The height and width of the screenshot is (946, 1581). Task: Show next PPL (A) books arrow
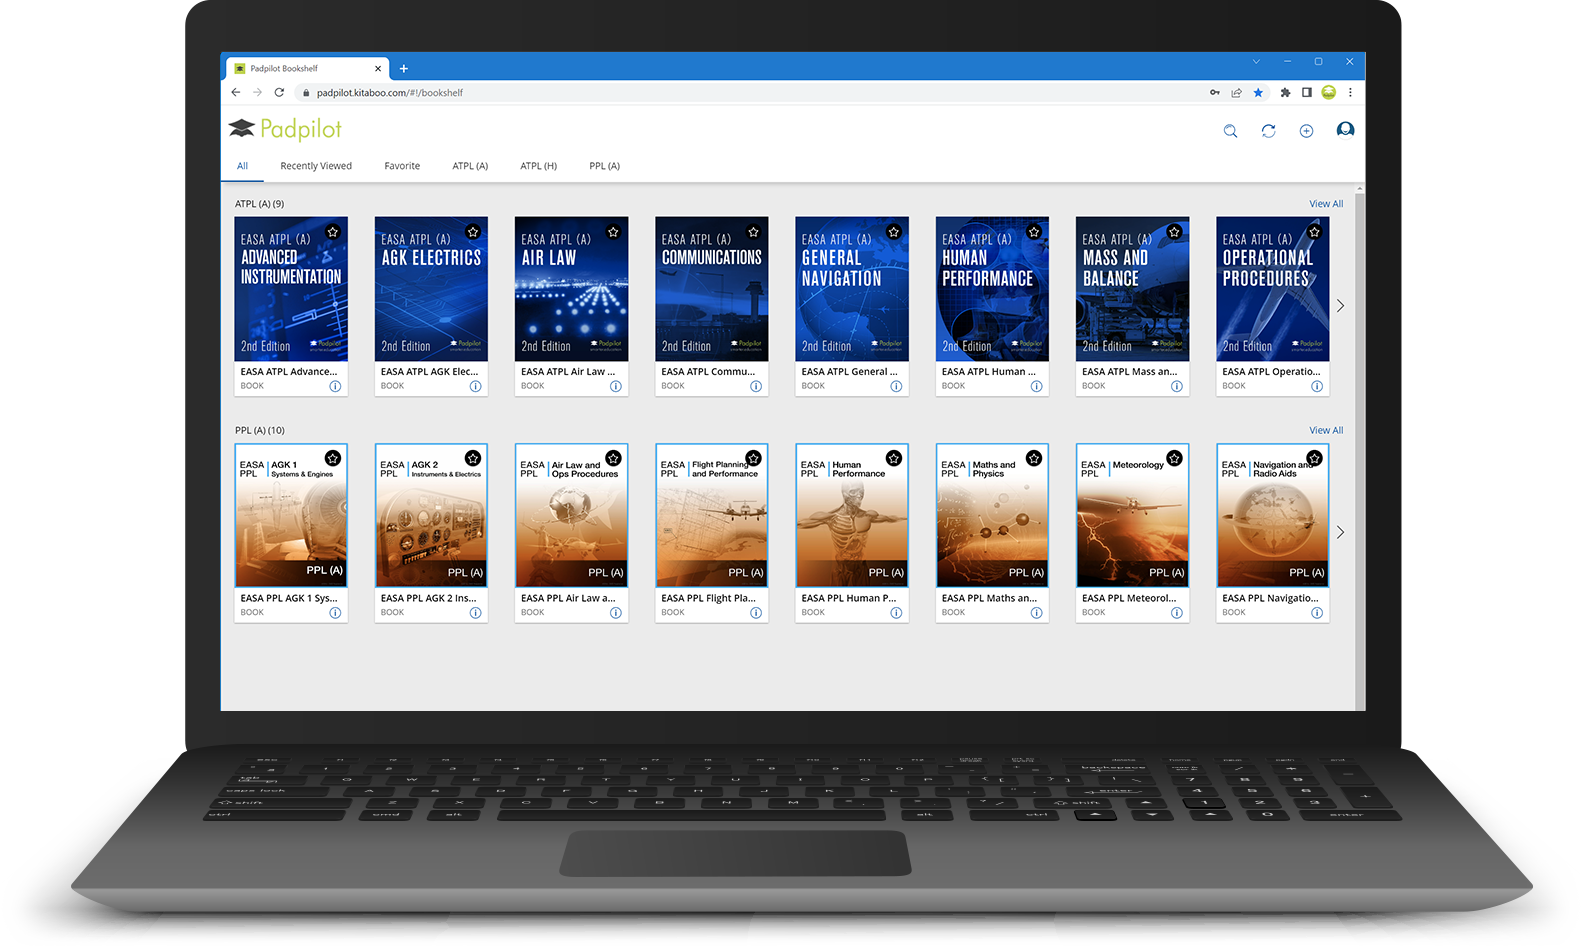1340,532
